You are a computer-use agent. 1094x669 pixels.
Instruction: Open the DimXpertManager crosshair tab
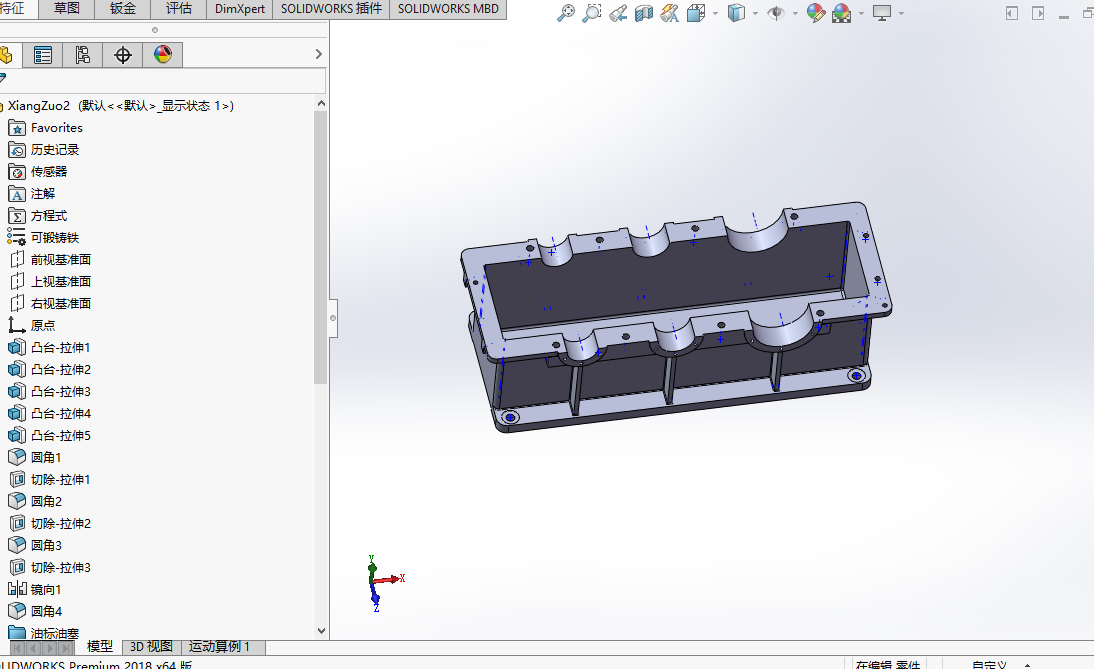coord(123,54)
